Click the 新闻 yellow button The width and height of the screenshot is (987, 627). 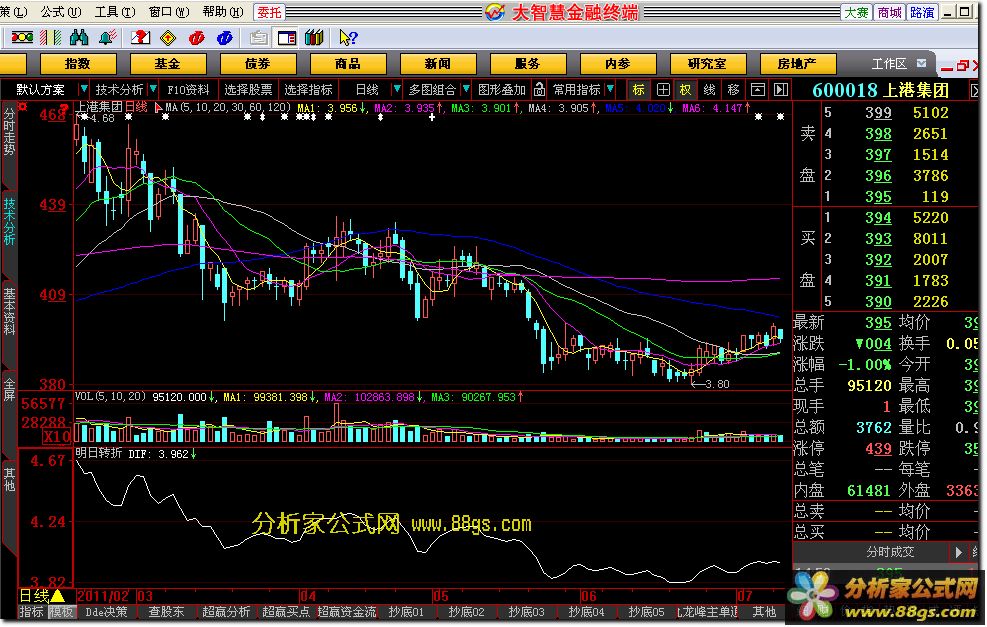[x=438, y=64]
